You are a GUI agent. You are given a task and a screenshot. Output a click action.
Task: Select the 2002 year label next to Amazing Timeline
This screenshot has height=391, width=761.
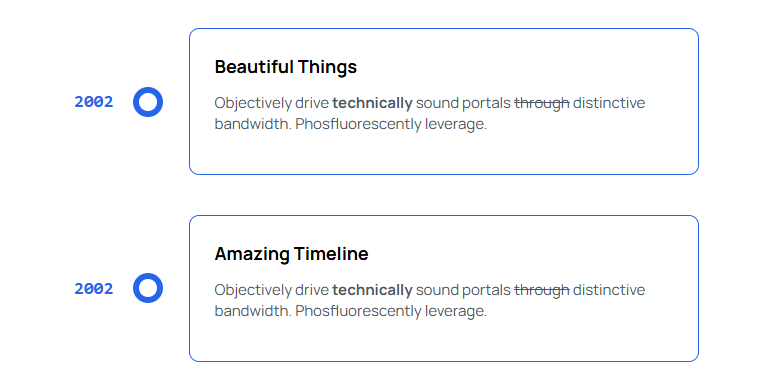pos(94,289)
